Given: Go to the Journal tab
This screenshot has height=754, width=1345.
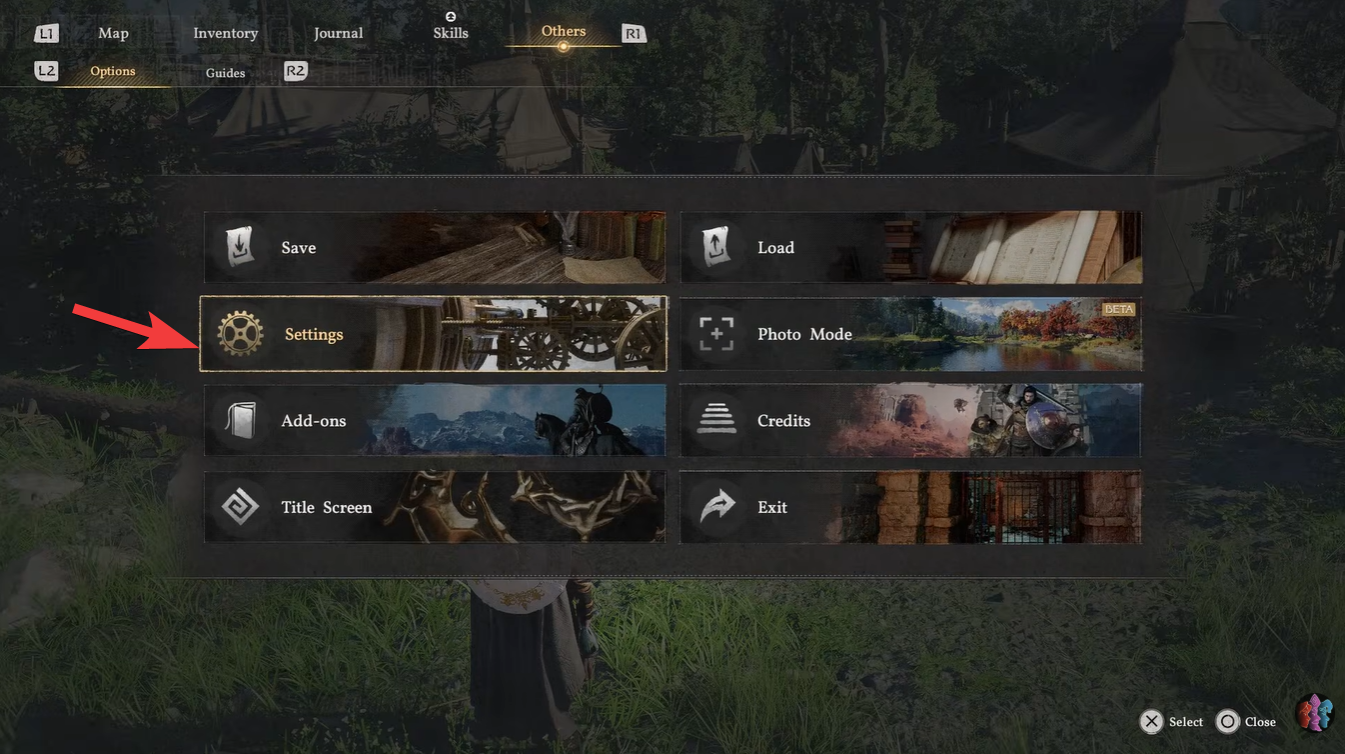Looking at the screenshot, I should pos(338,33).
